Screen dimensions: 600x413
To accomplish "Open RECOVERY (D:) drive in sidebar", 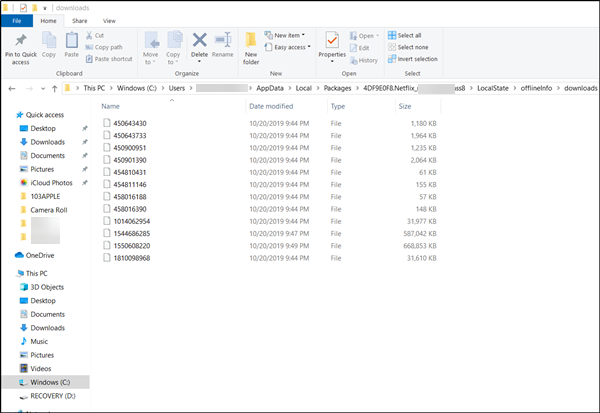I will 53,396.
